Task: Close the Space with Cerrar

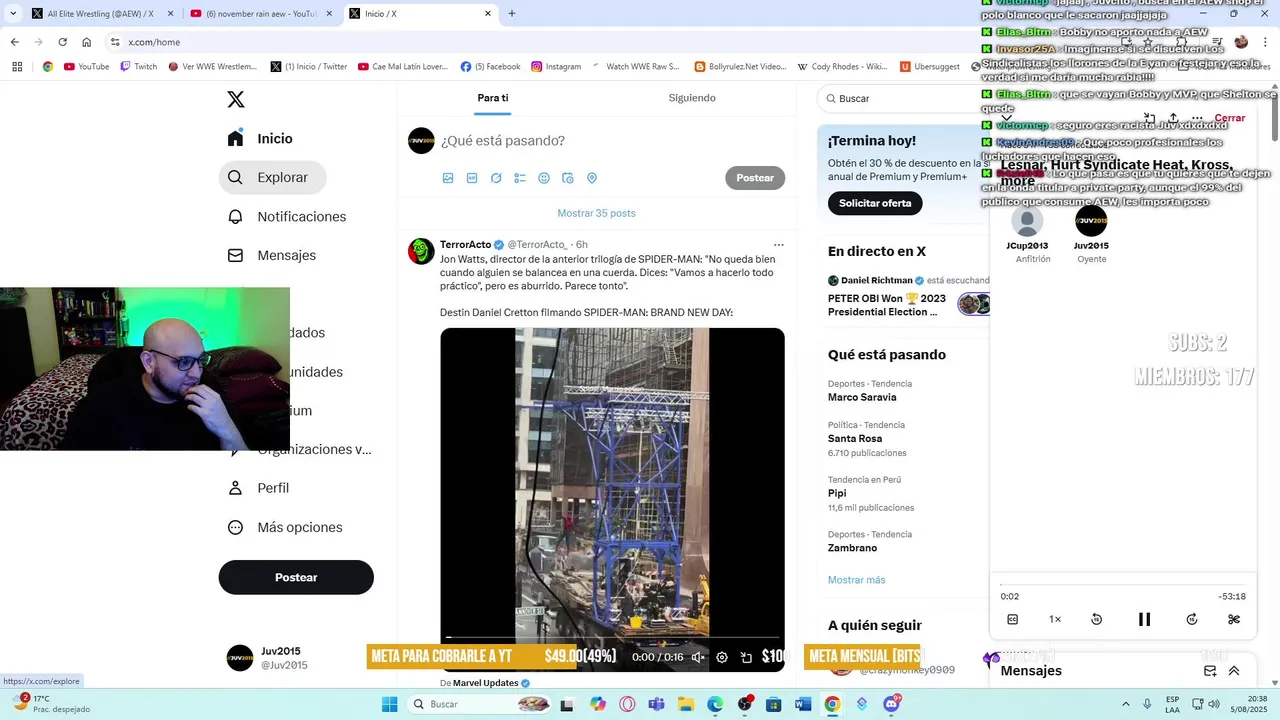Action: [1229, 118]
